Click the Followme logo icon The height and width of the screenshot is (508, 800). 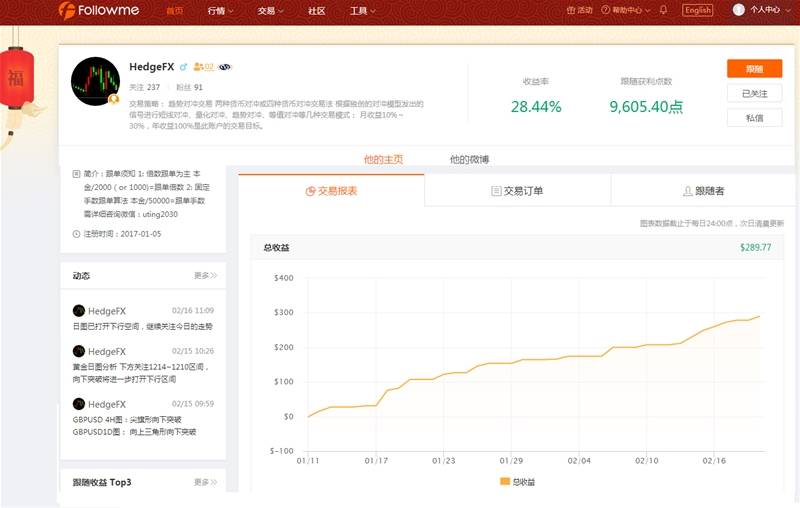(x=67, y=10)
